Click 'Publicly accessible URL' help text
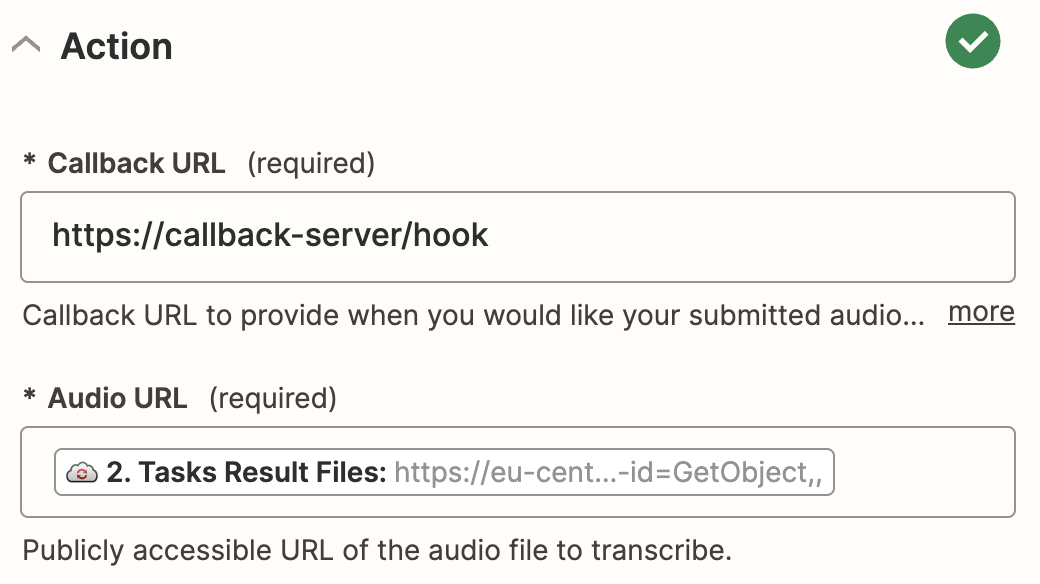This screenshot has height=584, width=1040. [x=377, y=550]
